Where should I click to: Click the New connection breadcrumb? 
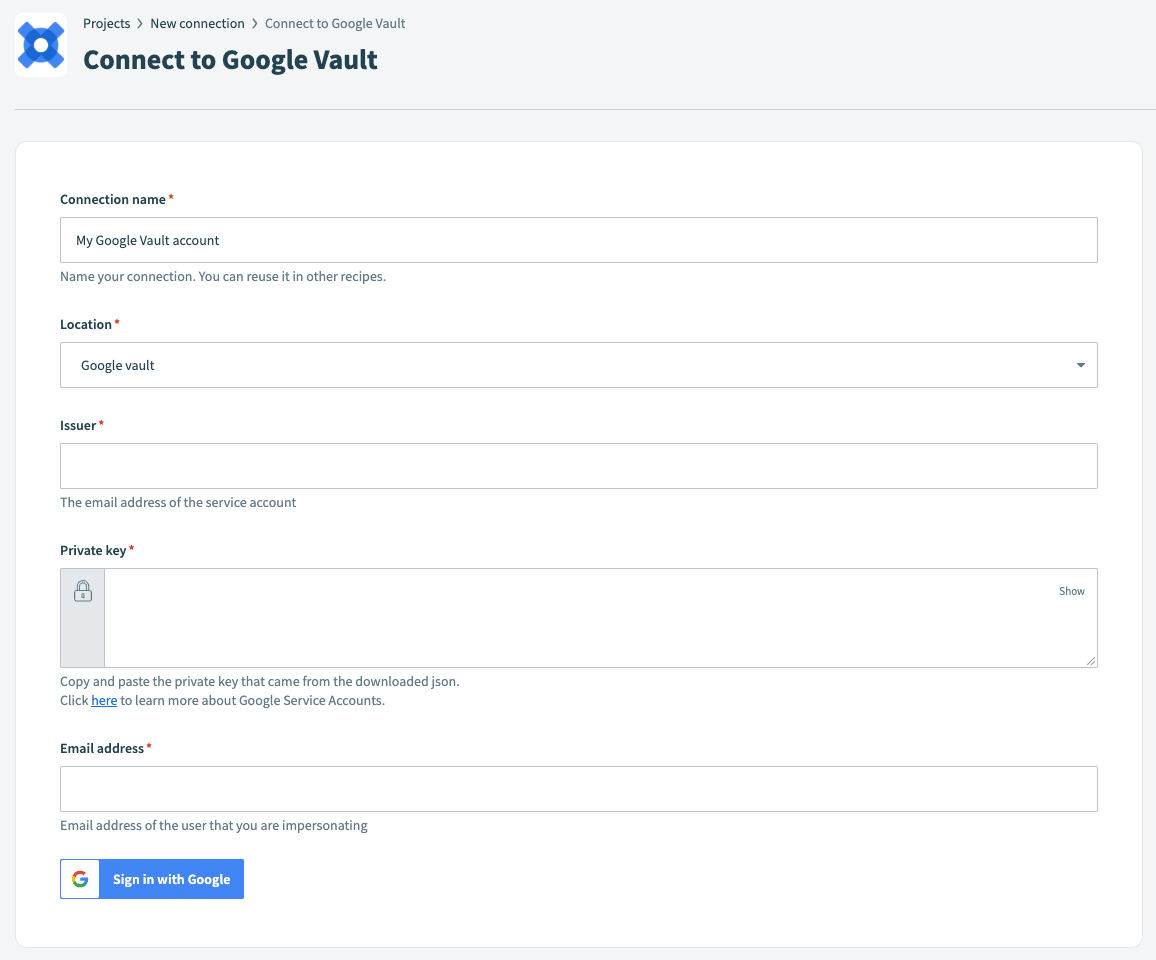pyautogui.click(x=197, y=23)
